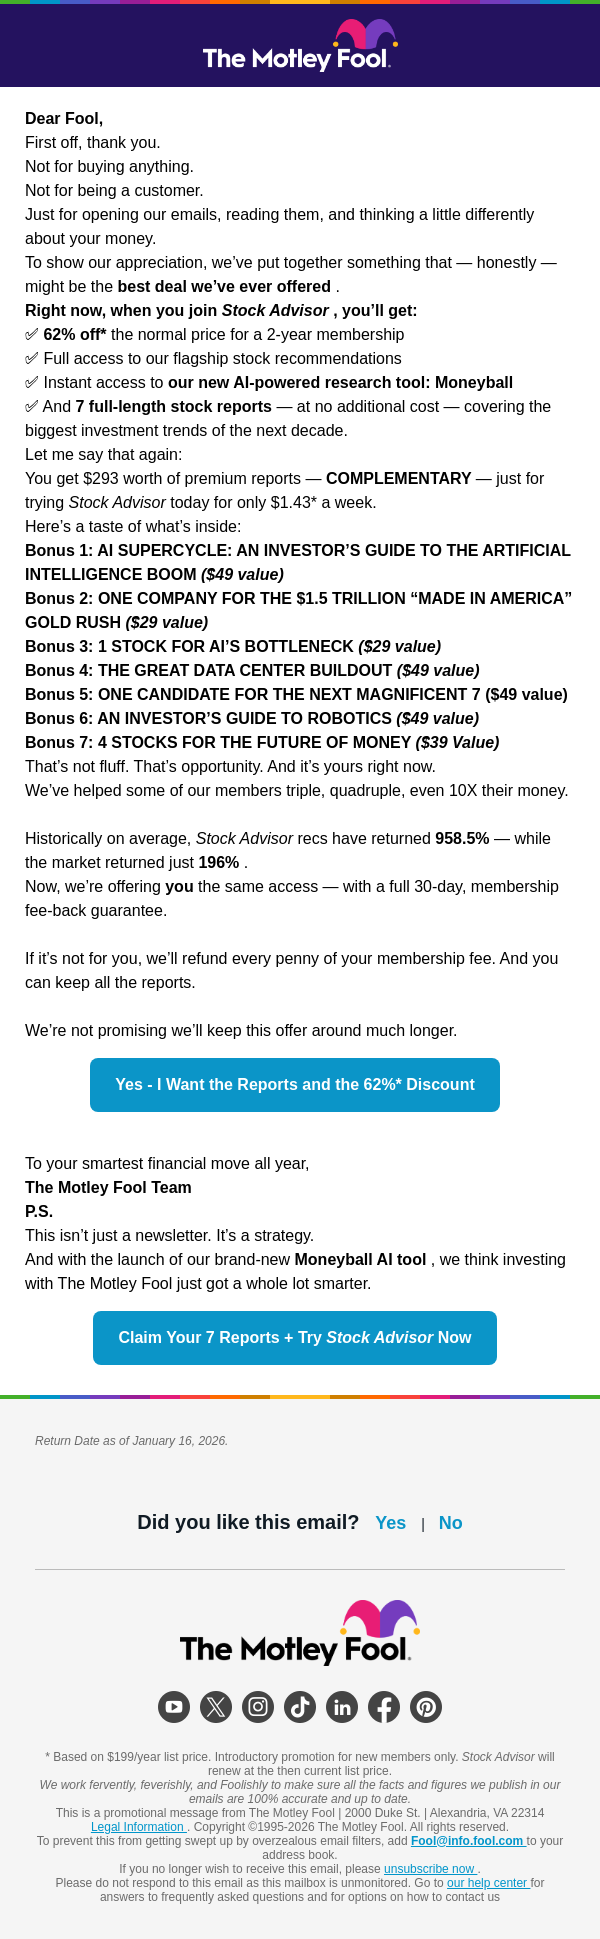Open the LinkedIn social icon
This screenshot has width=600, height=1939.
click(342, 1707)
